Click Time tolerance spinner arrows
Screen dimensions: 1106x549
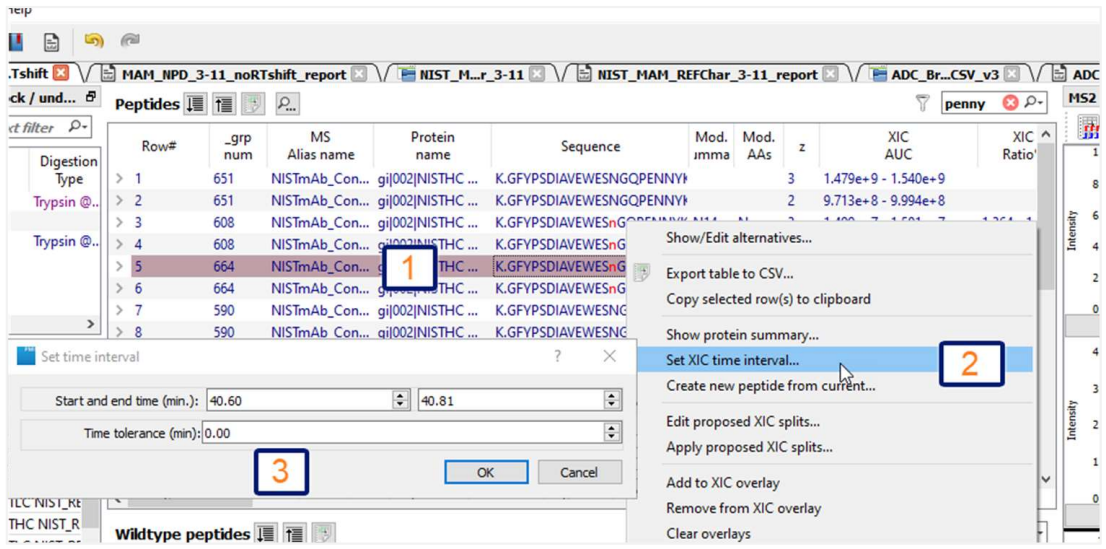pos(612,433)
